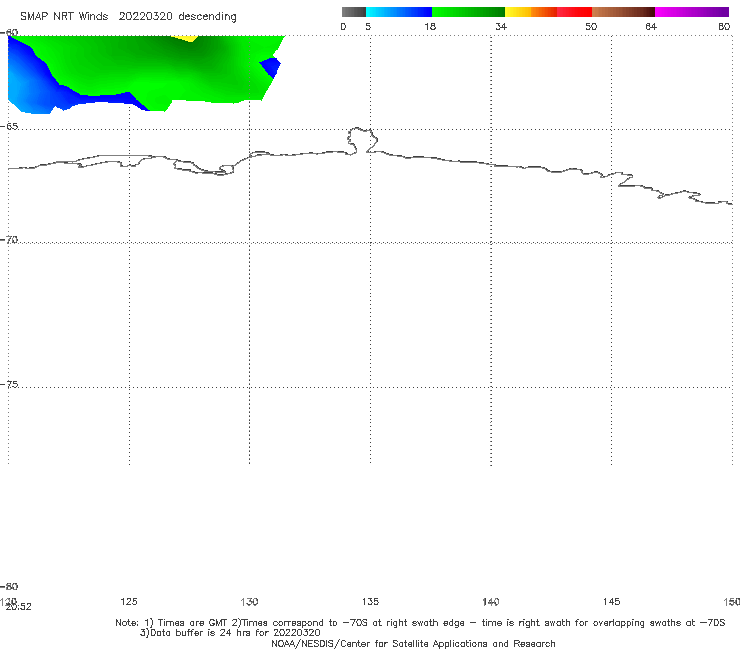Viewport: 740px width, 650px height.
Task: Click the small yellow patch atop the swath
Action: click(x=185, y=38)
